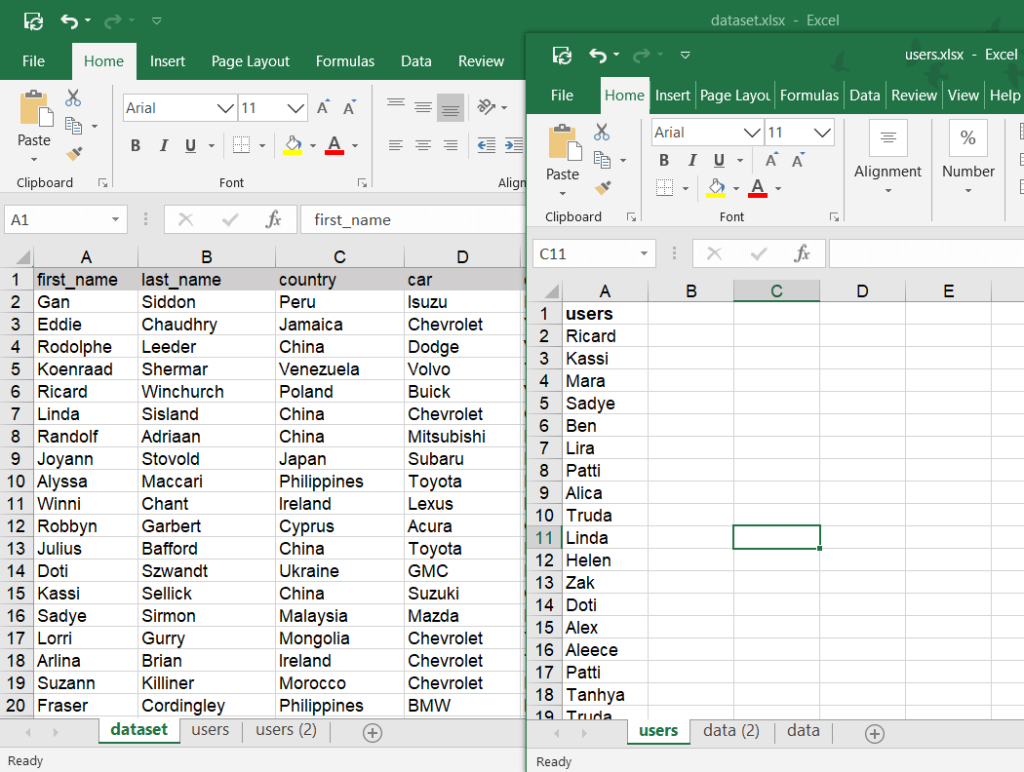Click the Insert Function fx icon in dataset window
Viewport: 1024px width, 772px height.
tap(273, 219)
